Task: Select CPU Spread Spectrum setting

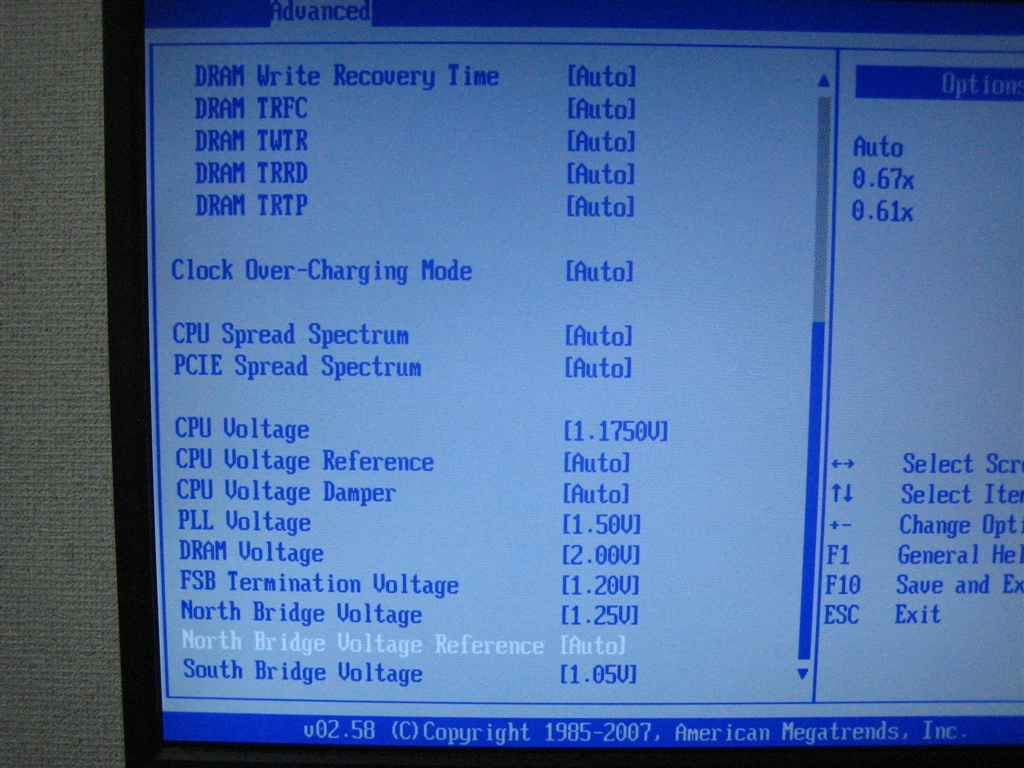Action: point(291,334)
